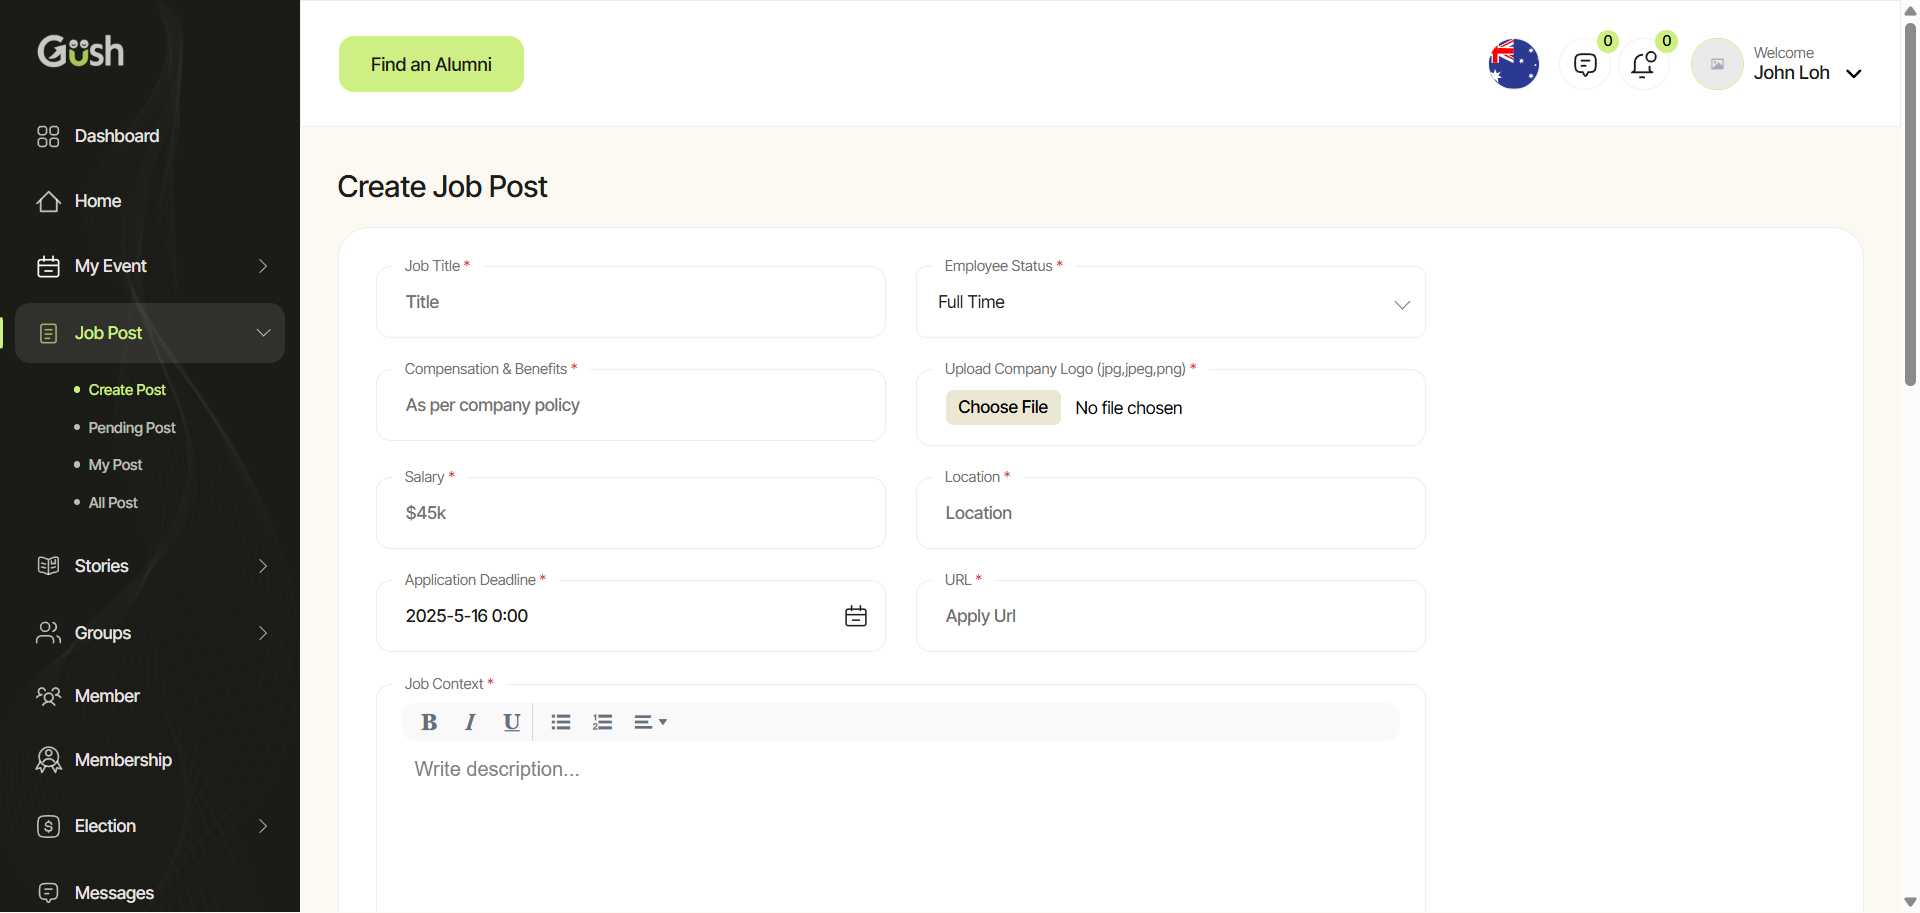Click the Compensation & Benefits field
This screenshot has height=913, width=1920.
coord(631,405)
